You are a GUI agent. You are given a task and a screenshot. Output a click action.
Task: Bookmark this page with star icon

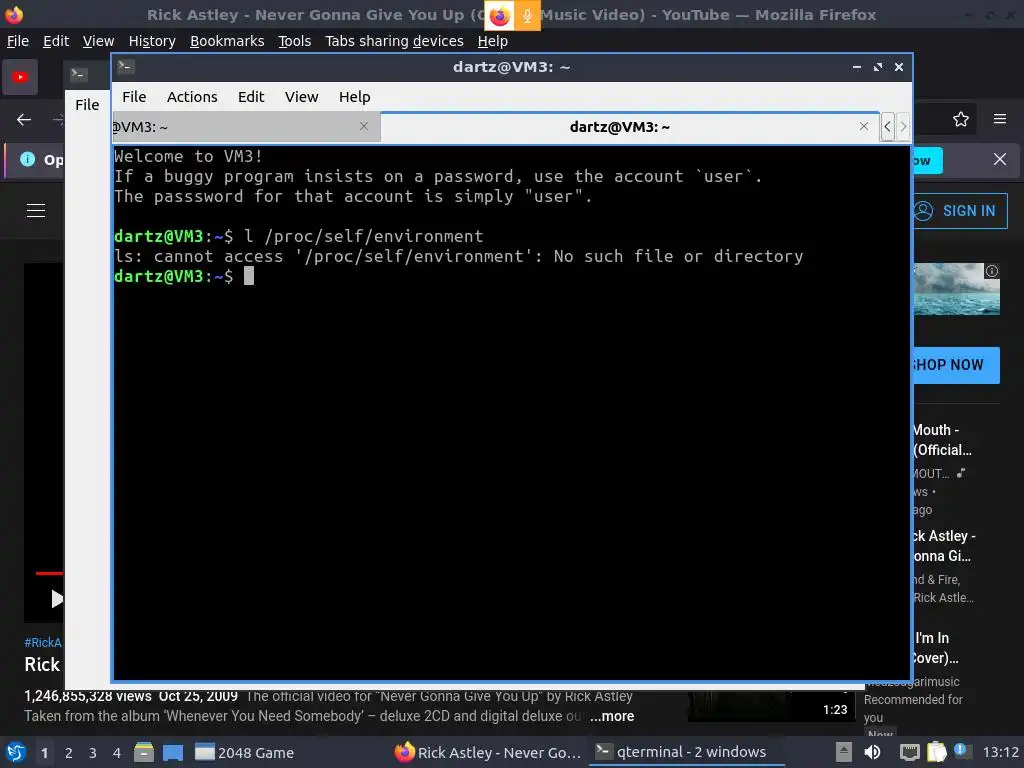tap(960, 120)
